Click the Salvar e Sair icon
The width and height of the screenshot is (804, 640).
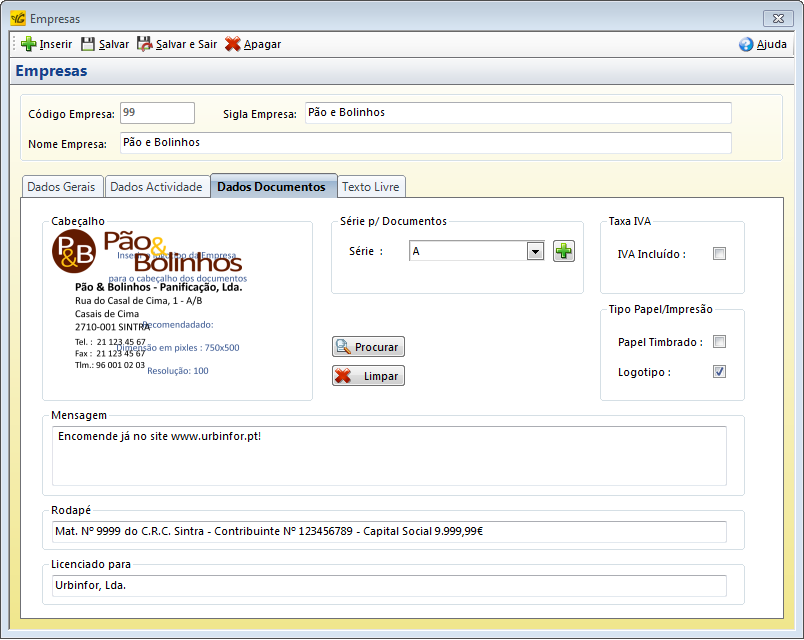[x=145, y=44]
